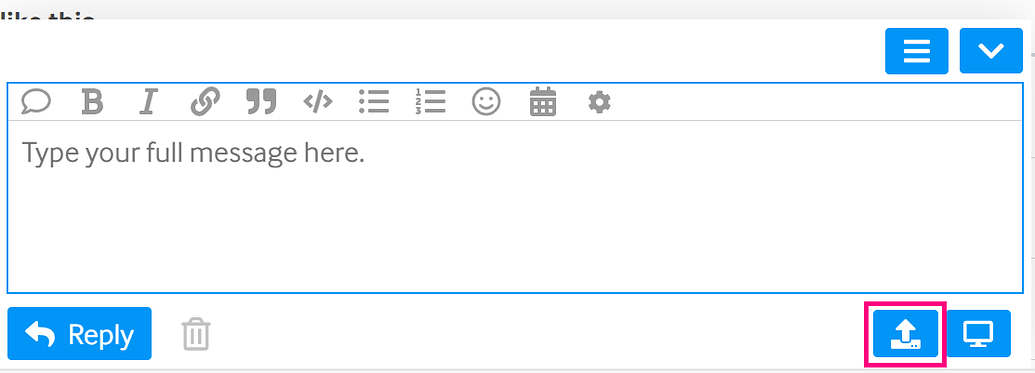Insert date and time via calendar icon

[x=543, y=102]
